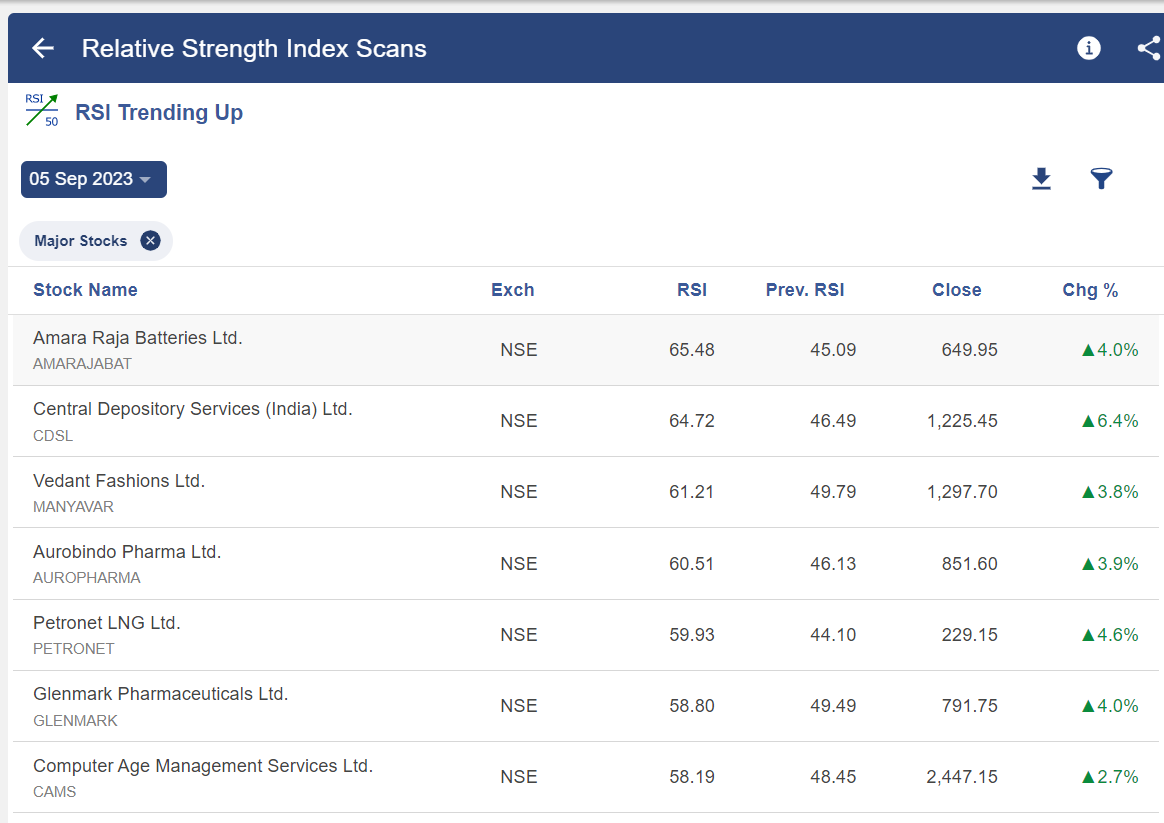Click RSI value 58.19
Viewport: 1164px width, 823px height.
pos(692,777)
